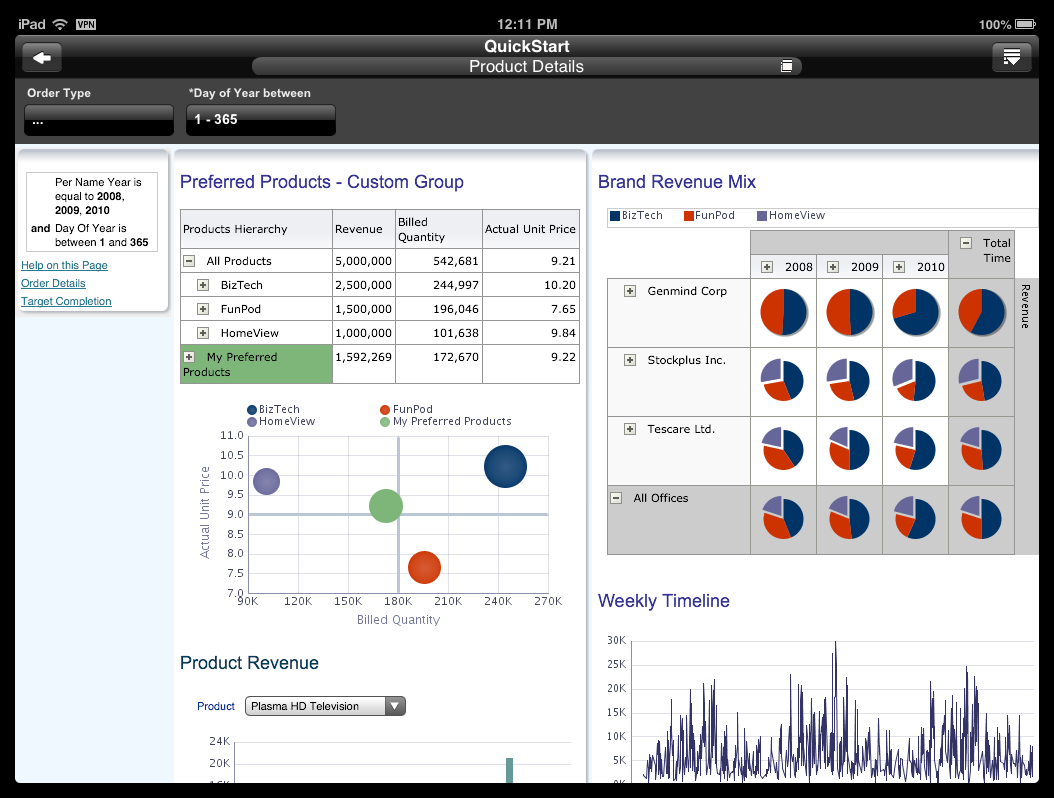Screen dimensions: 1054x798
Task: Select the HomeView bubble in the scatter chart
Action: point(266,481)
